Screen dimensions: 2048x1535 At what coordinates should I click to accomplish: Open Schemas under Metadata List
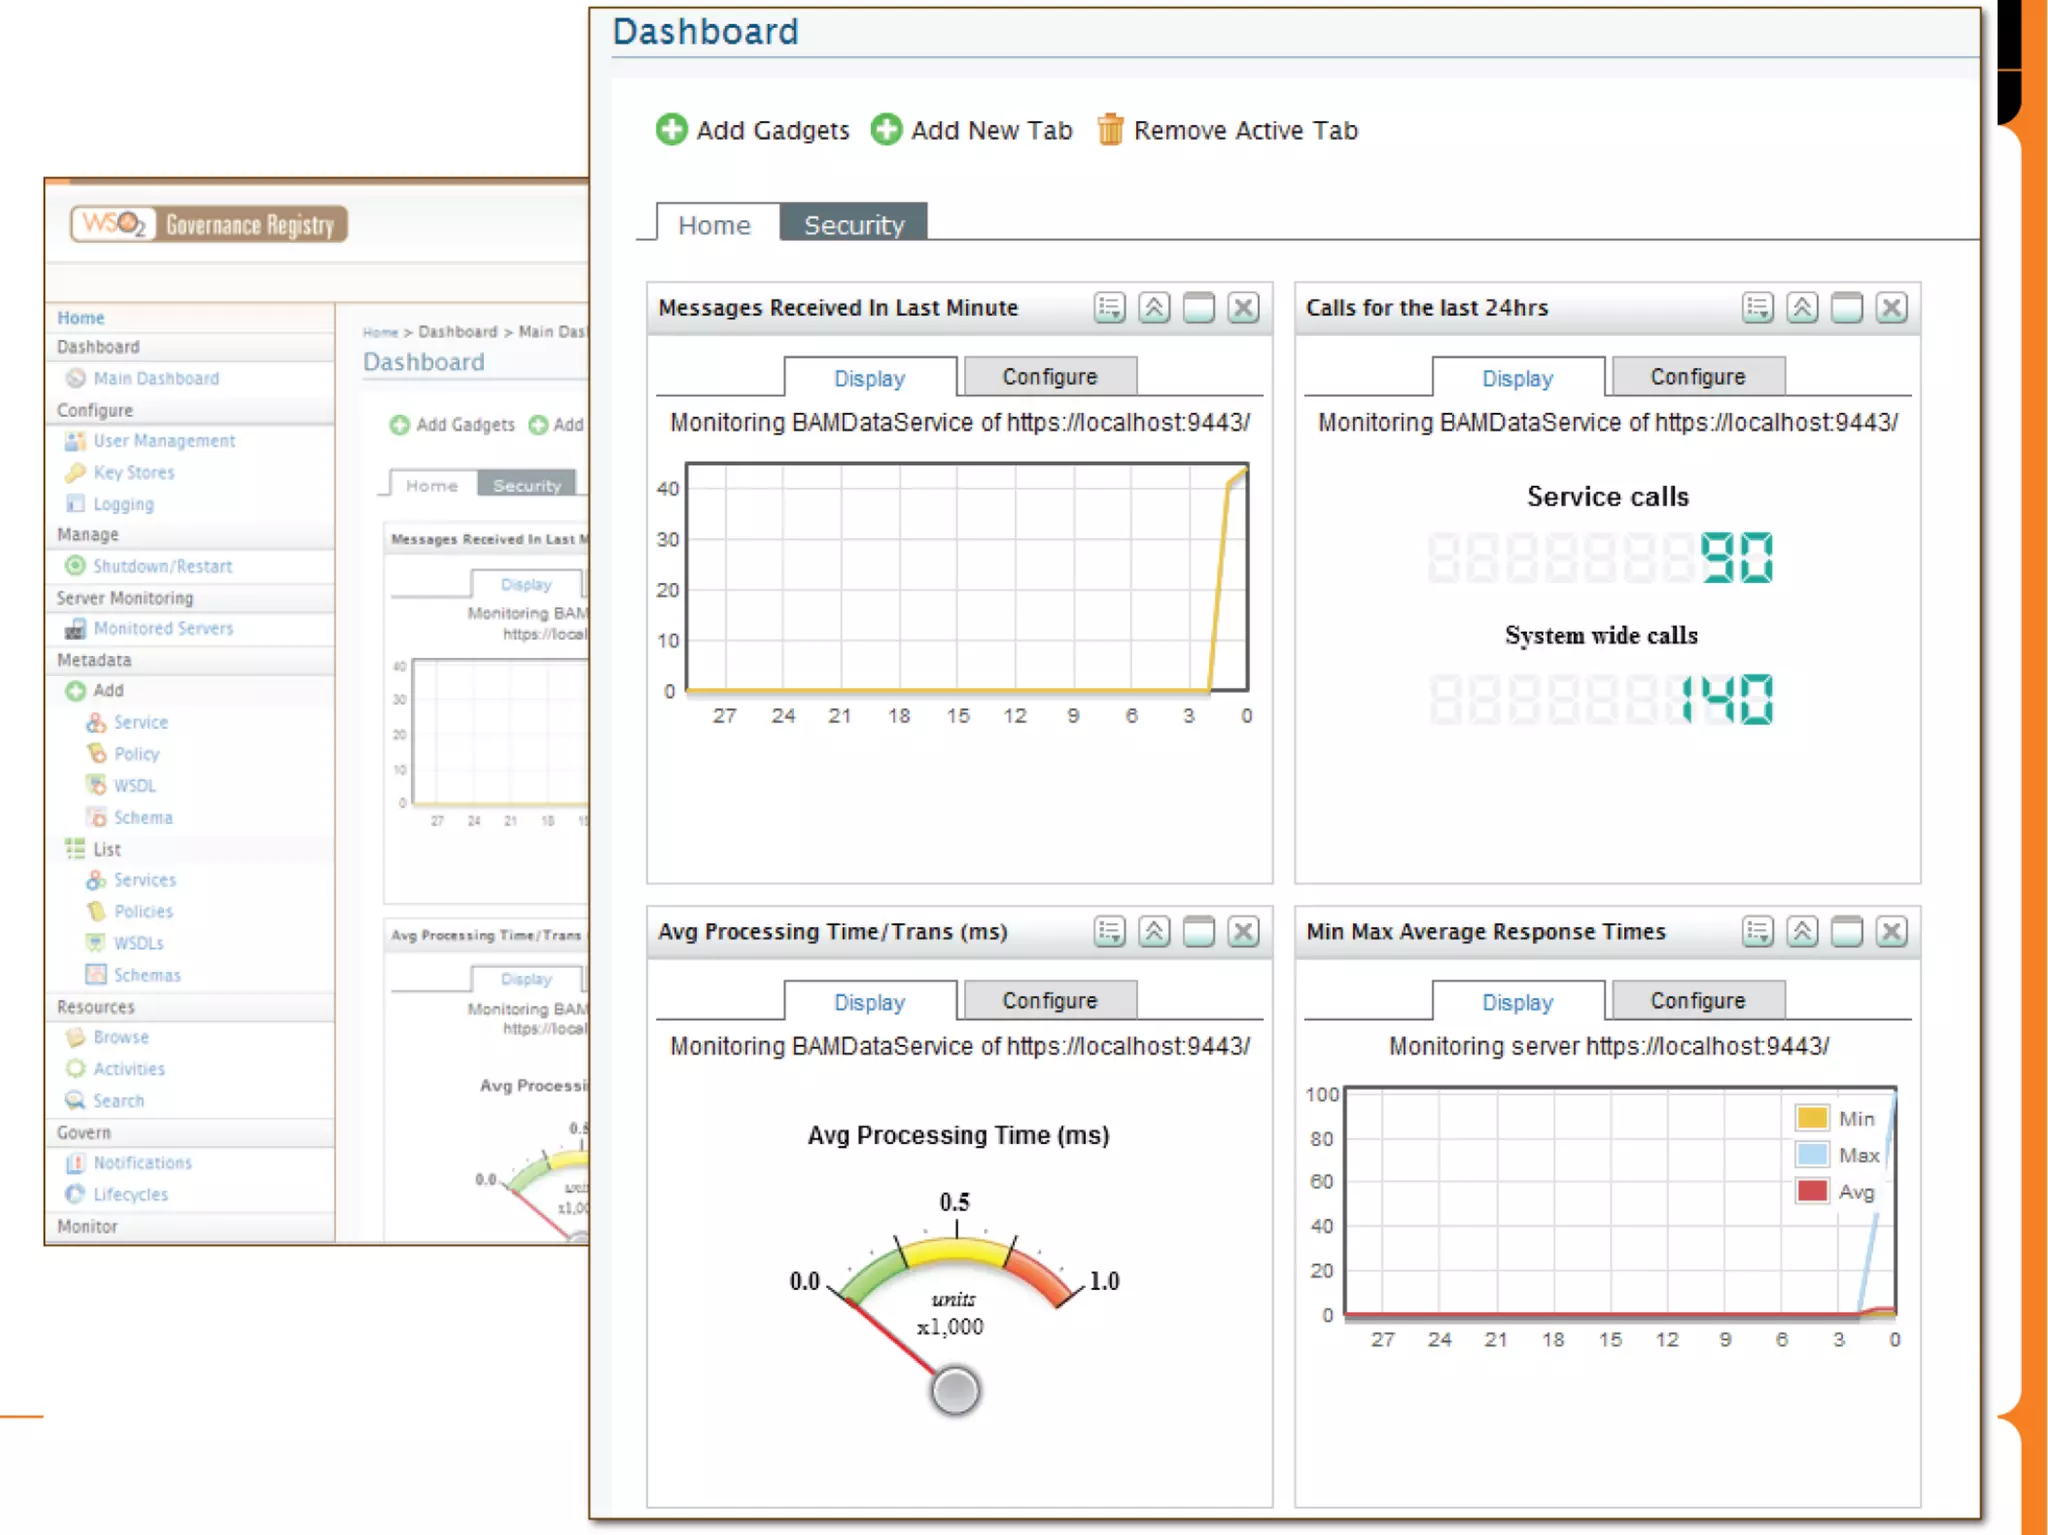[x=147, y=975]
